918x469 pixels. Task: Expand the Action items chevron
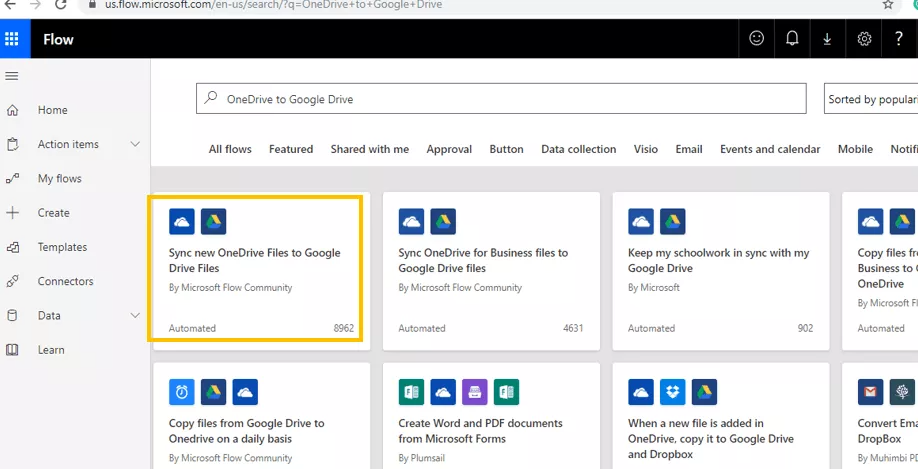pyautogui.click(x=135, y=144)
